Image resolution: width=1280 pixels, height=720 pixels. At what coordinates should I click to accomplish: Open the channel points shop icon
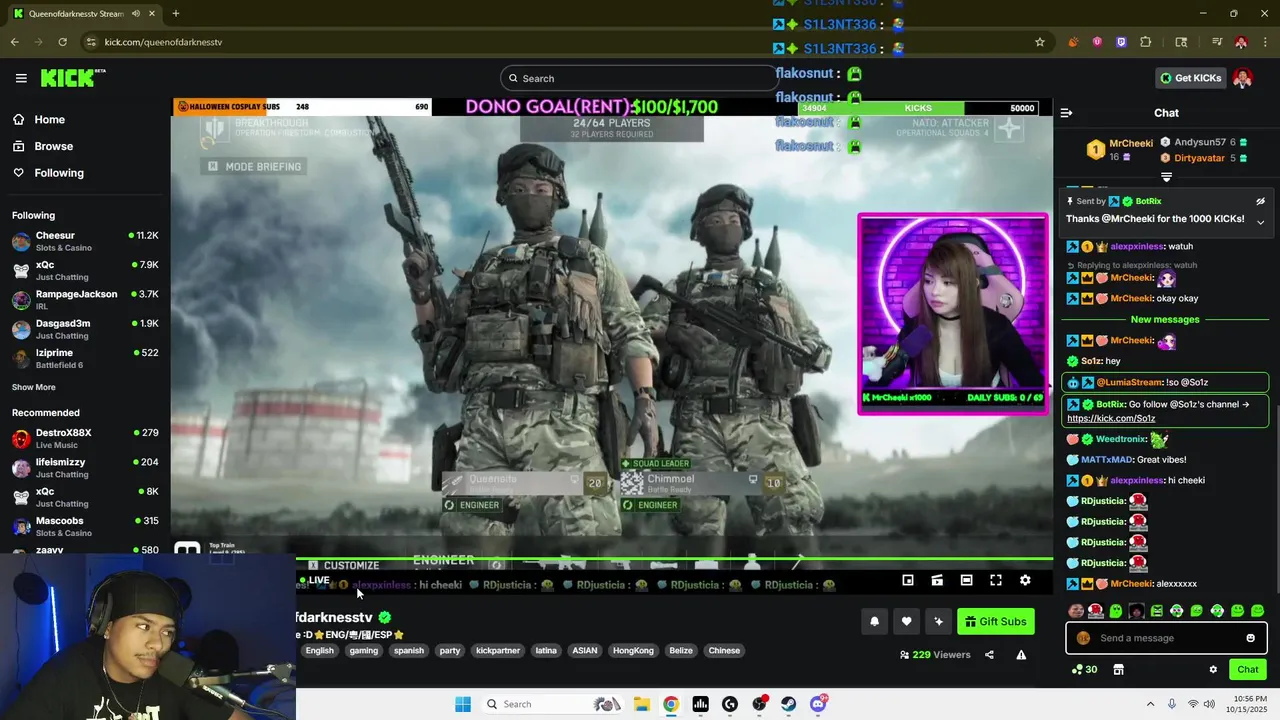[x=1118, y=669]
